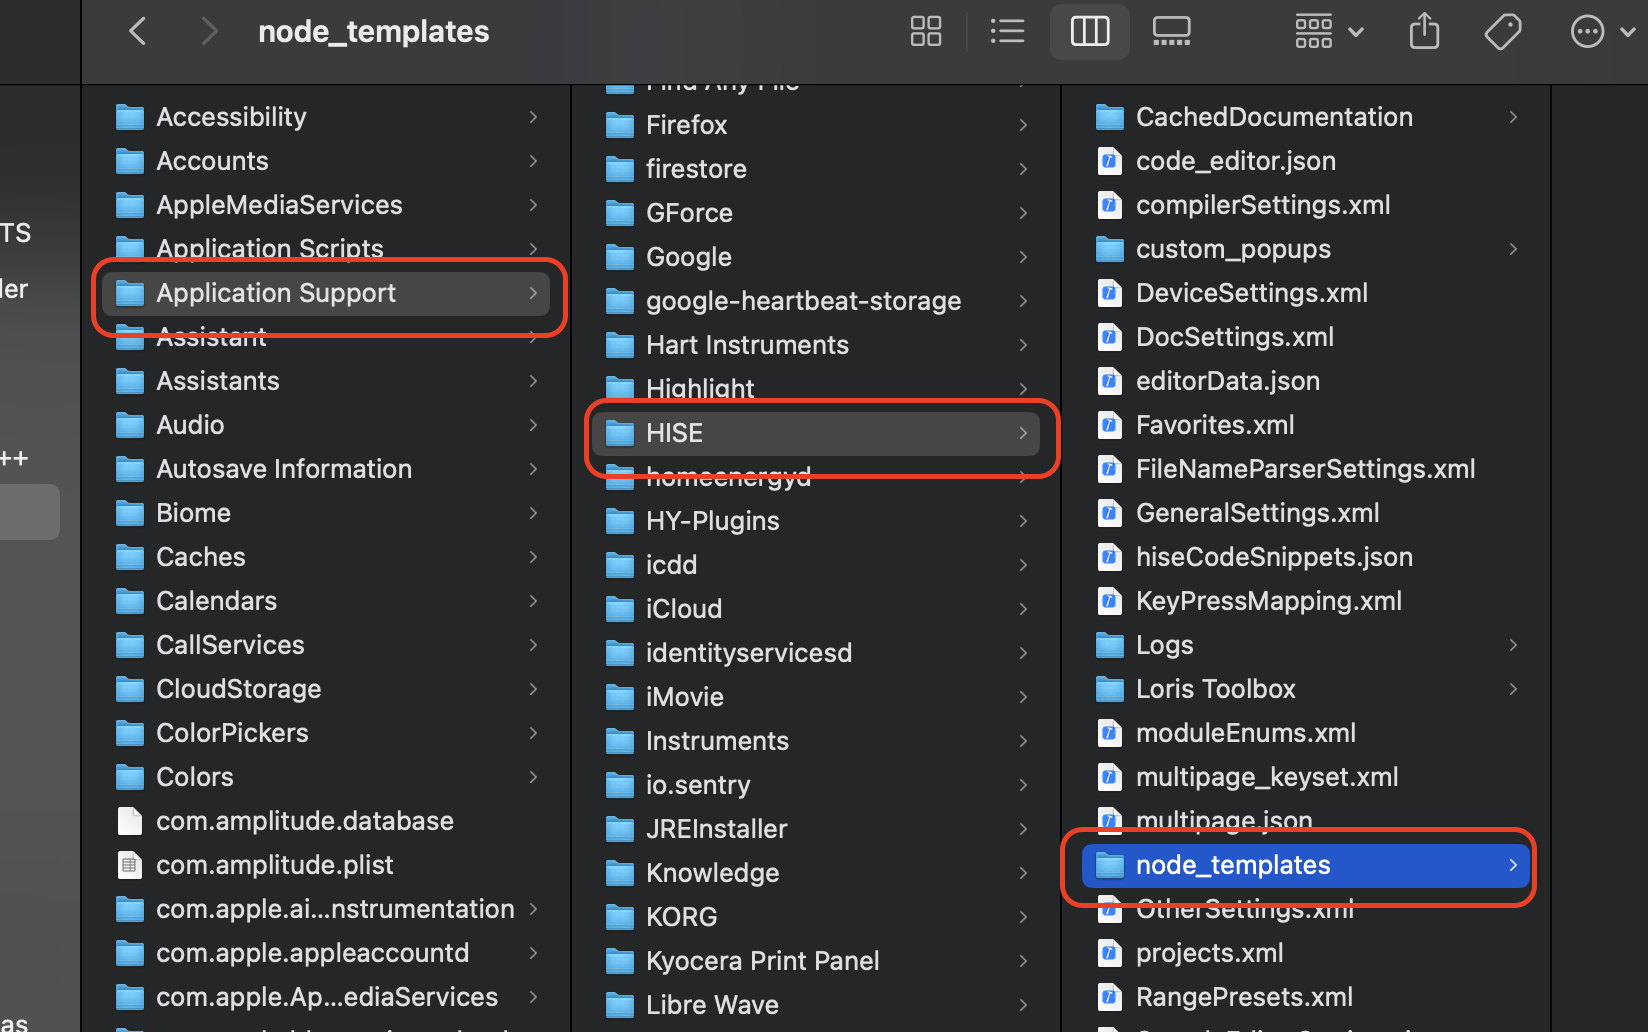The image size is (1648, 1032).
Task: Select the google-heartbeat-storage folder
Action: click(x=816, y=301)
